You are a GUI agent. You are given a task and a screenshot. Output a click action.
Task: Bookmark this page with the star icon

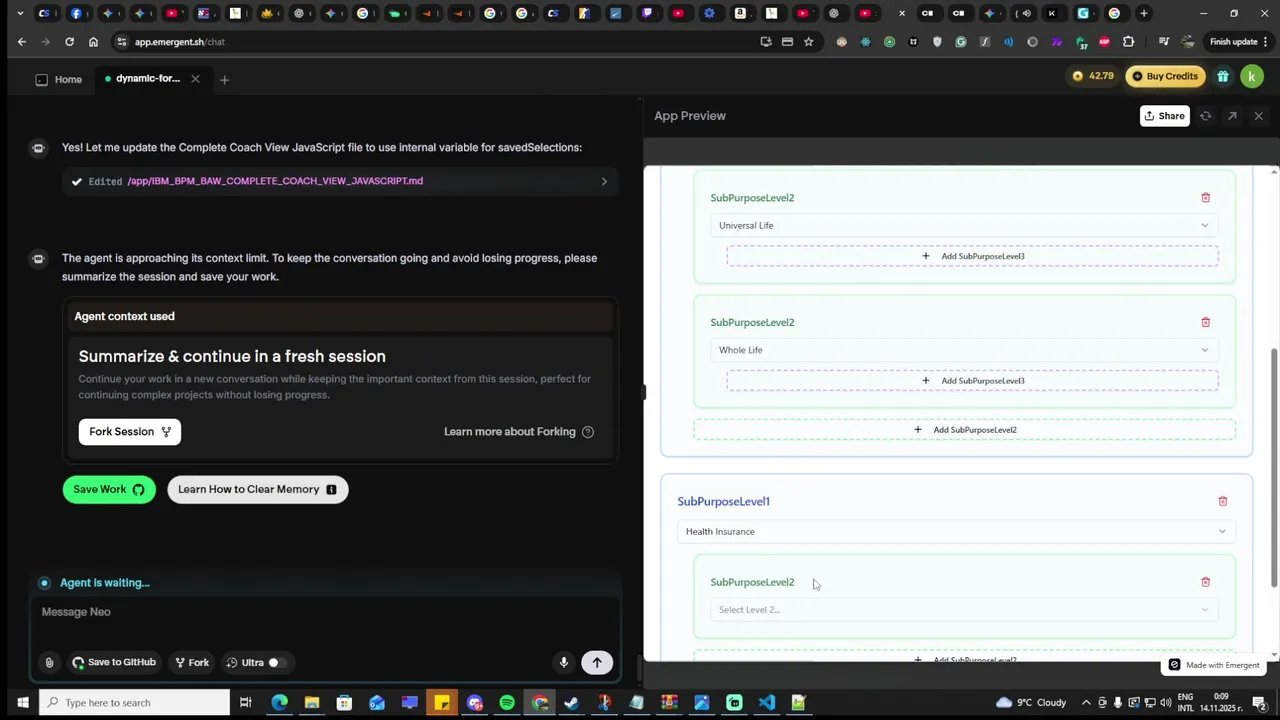(x=808, y=42)
